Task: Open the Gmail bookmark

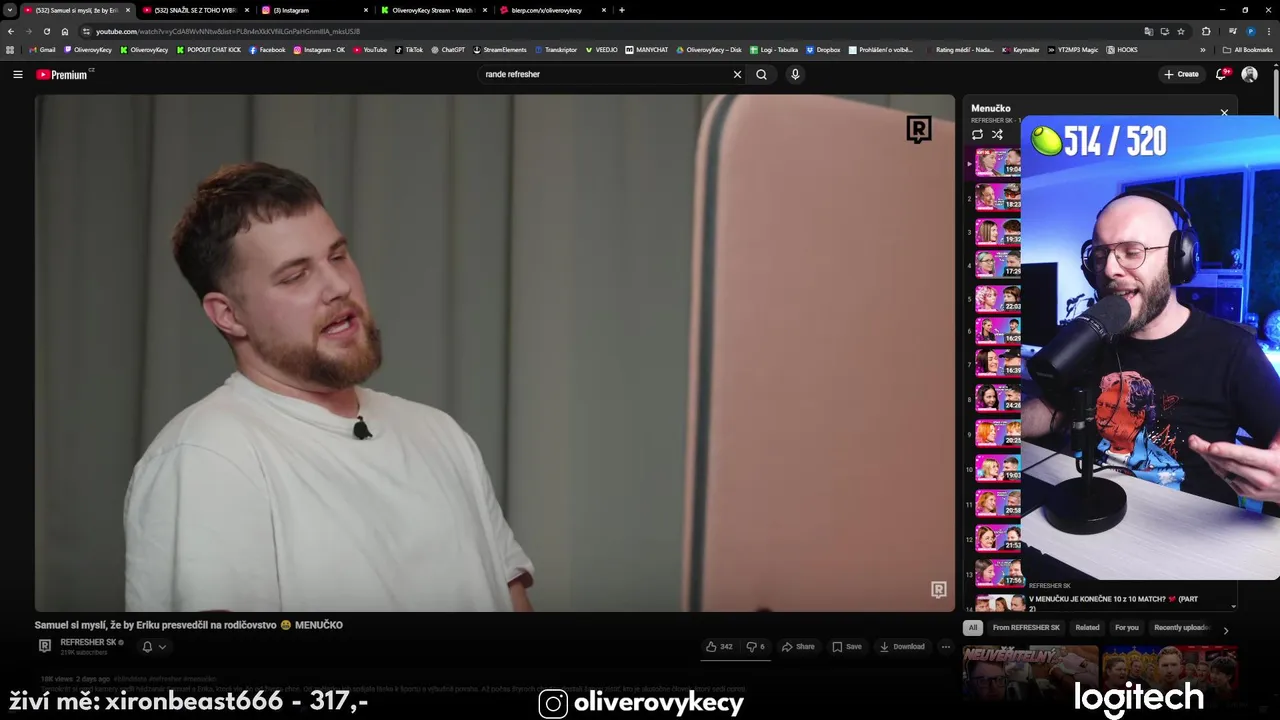Action: click(42, 49)
